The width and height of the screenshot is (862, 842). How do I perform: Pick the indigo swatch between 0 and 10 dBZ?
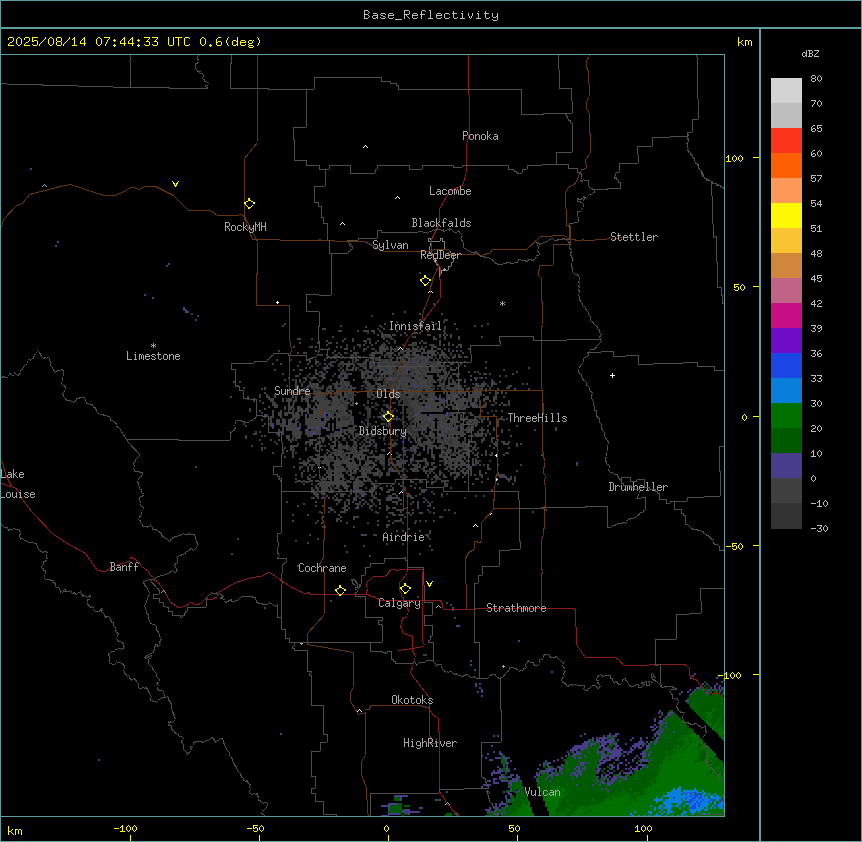786,466
